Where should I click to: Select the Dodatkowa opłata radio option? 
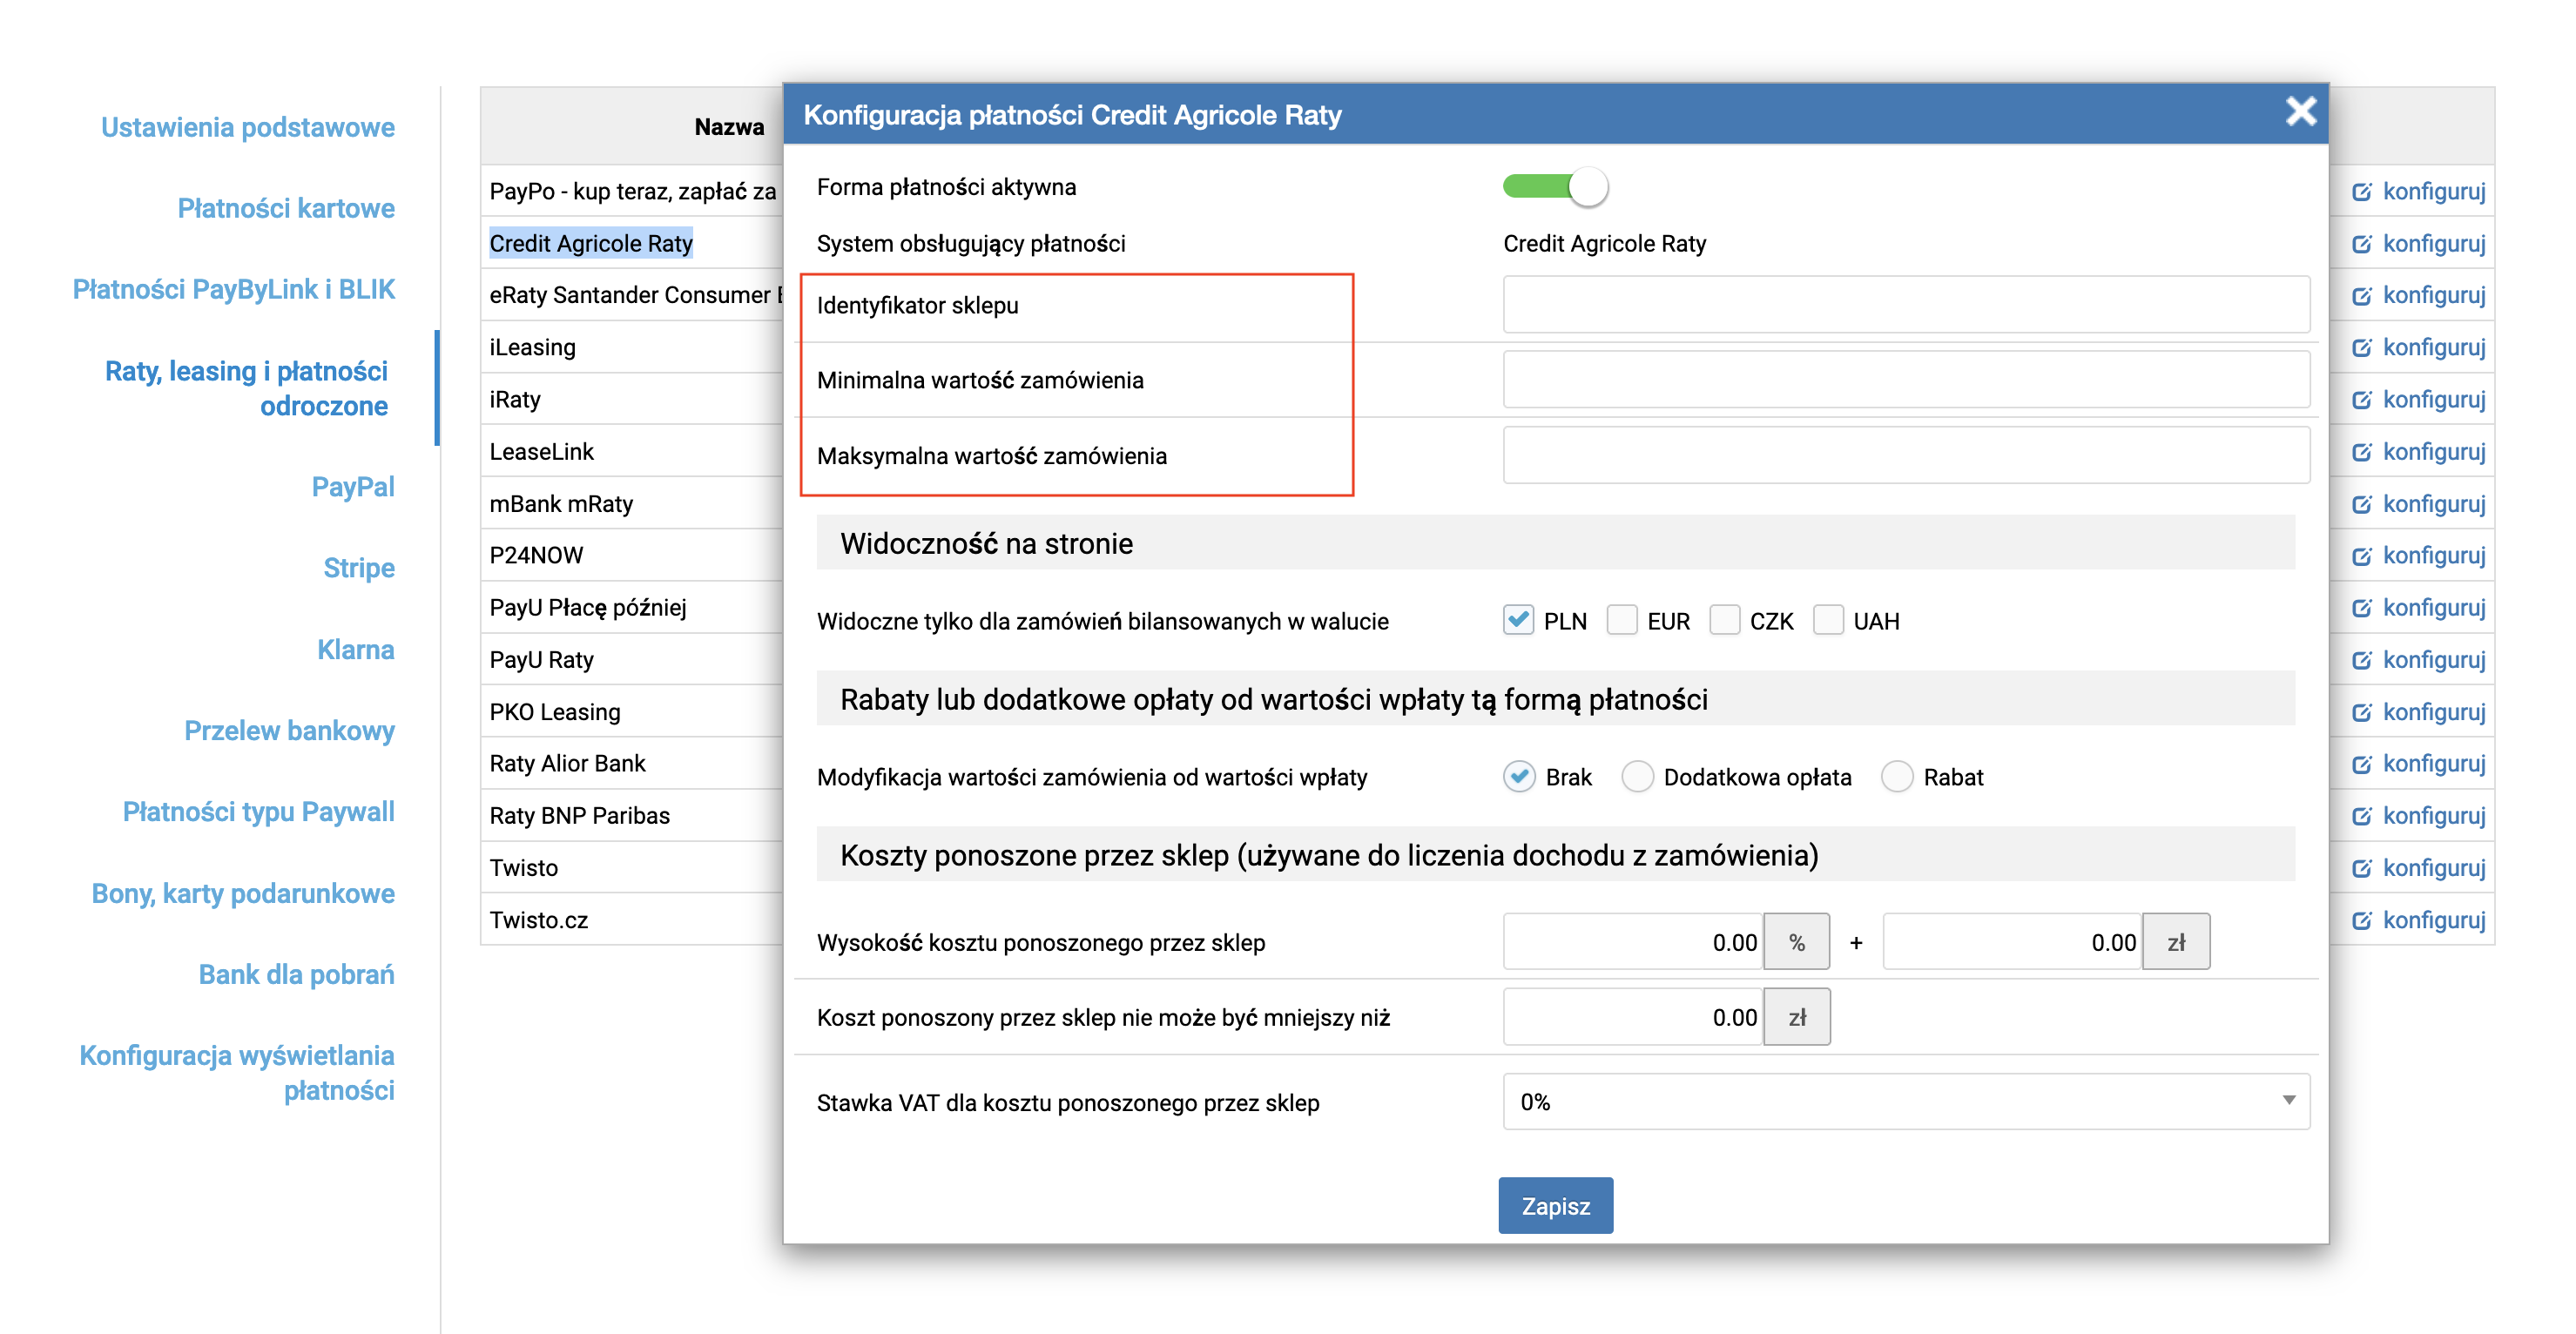click(x=1637, y=776)
